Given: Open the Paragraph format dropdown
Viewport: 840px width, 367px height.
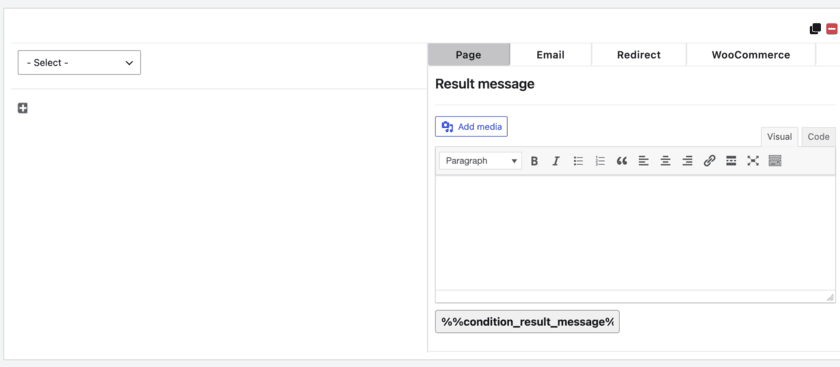Looking at the screenshot, I should point(481,161).
